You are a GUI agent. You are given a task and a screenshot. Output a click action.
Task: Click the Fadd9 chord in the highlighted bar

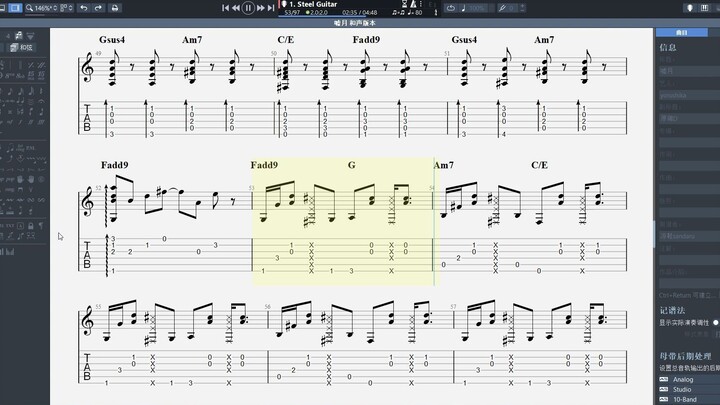264,165
